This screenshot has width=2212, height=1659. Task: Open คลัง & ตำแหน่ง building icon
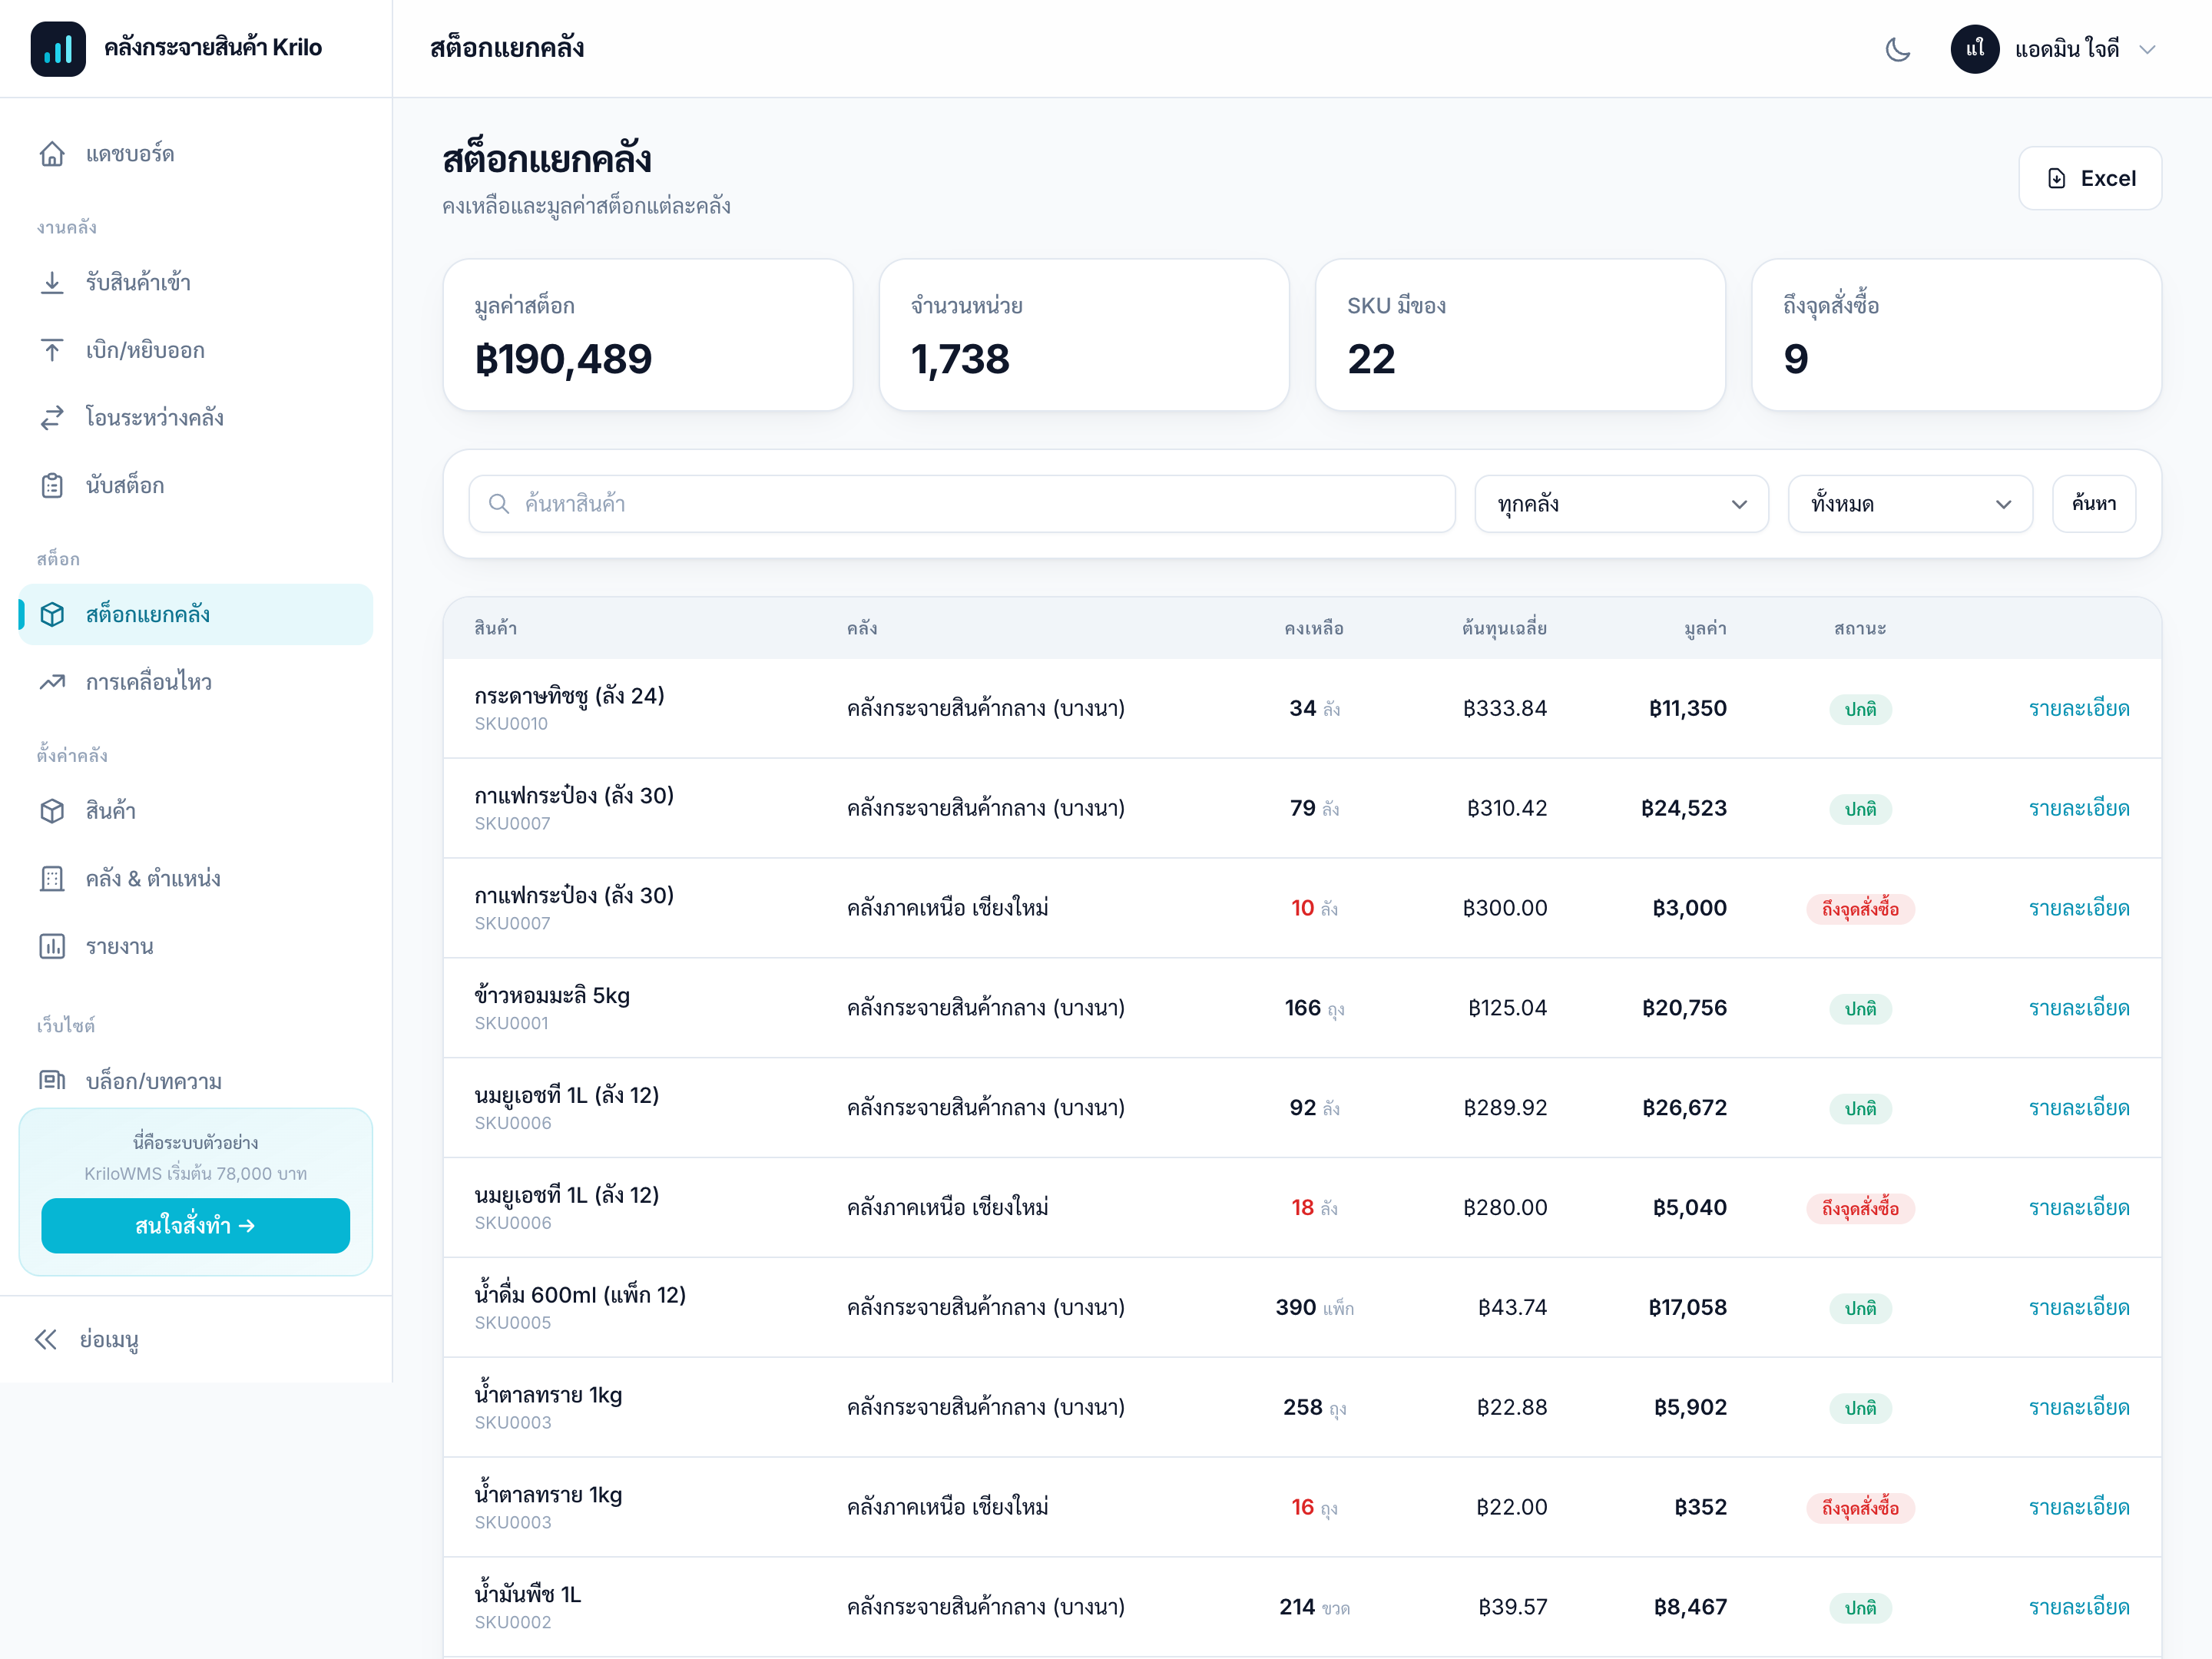(x=52, y=879)
